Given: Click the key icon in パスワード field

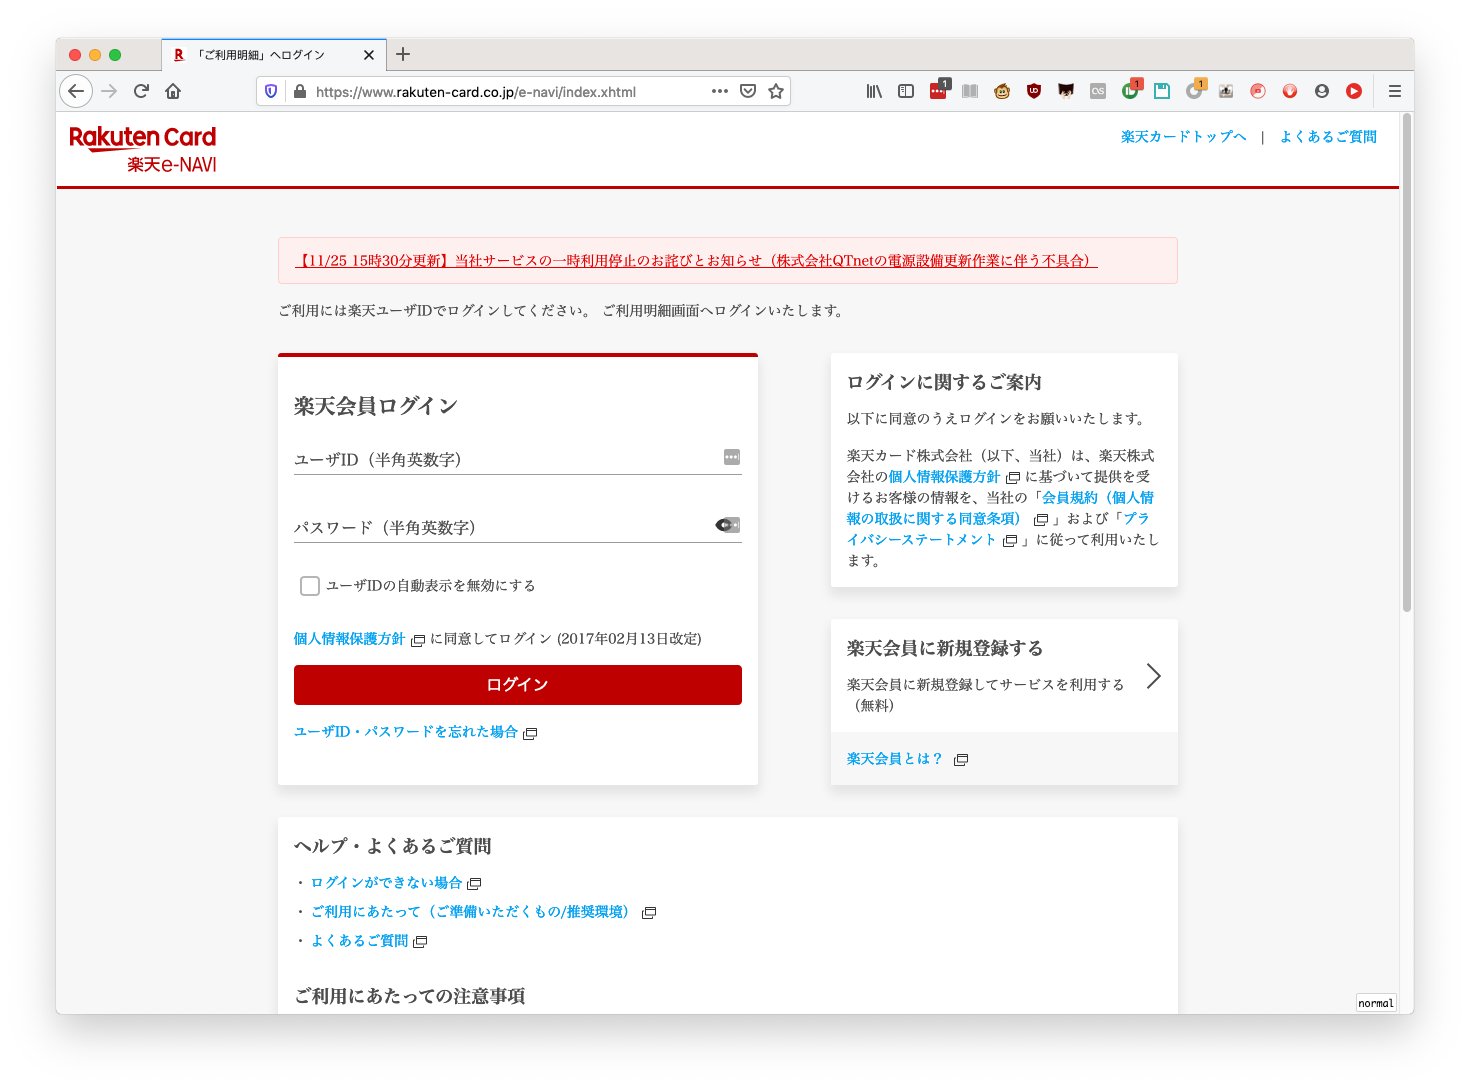Looking at the screenshot, I should [728, 525].
